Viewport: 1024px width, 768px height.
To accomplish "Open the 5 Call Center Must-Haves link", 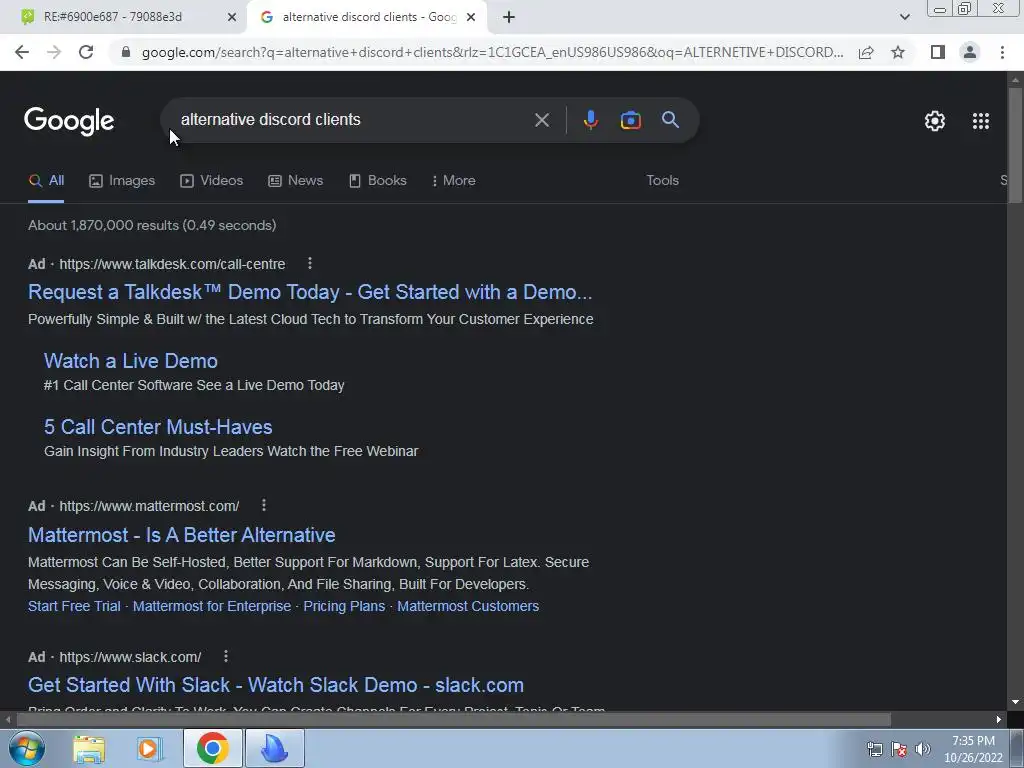I will pos(158,427).
